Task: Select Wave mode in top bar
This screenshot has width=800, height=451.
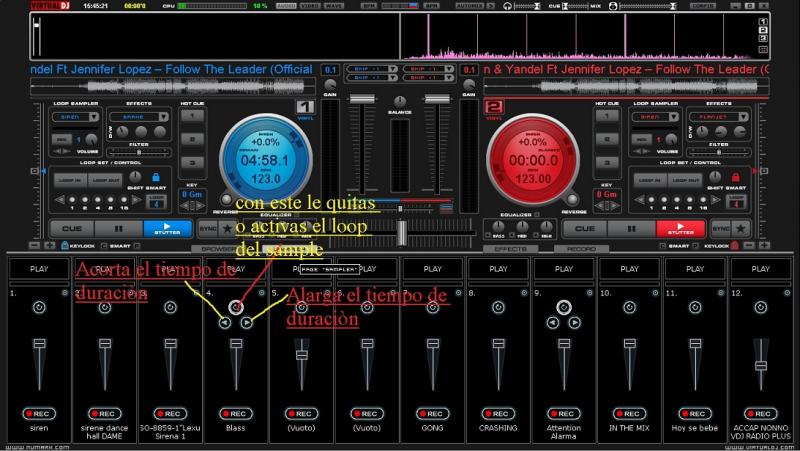Action: coord(334,6)
